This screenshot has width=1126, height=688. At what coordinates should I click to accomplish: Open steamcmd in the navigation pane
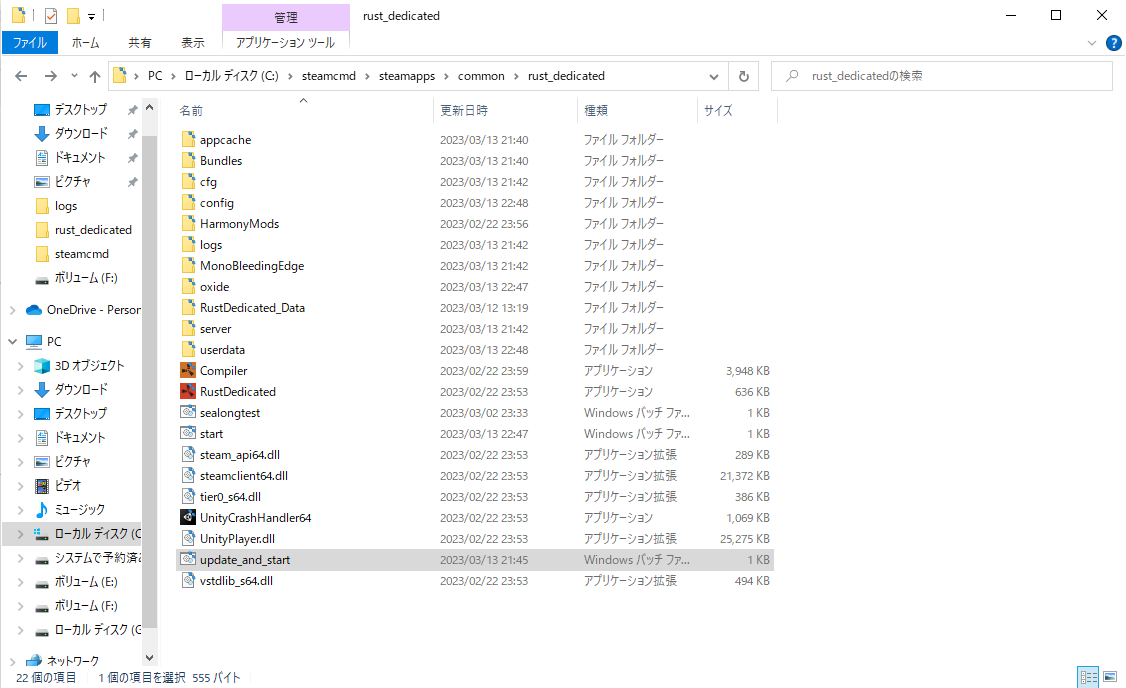[x=82, y=254]
